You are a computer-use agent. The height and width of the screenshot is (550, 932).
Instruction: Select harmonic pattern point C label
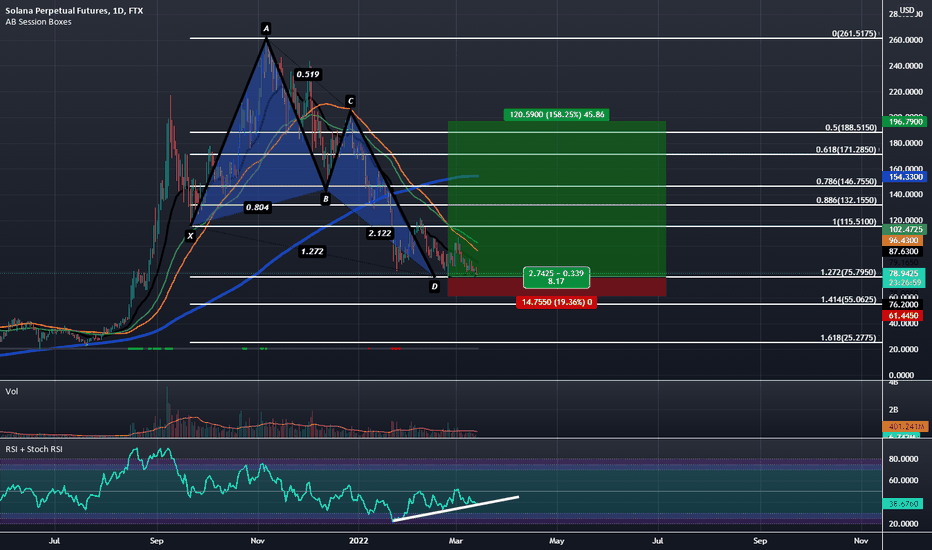click(x=351, y=101)
